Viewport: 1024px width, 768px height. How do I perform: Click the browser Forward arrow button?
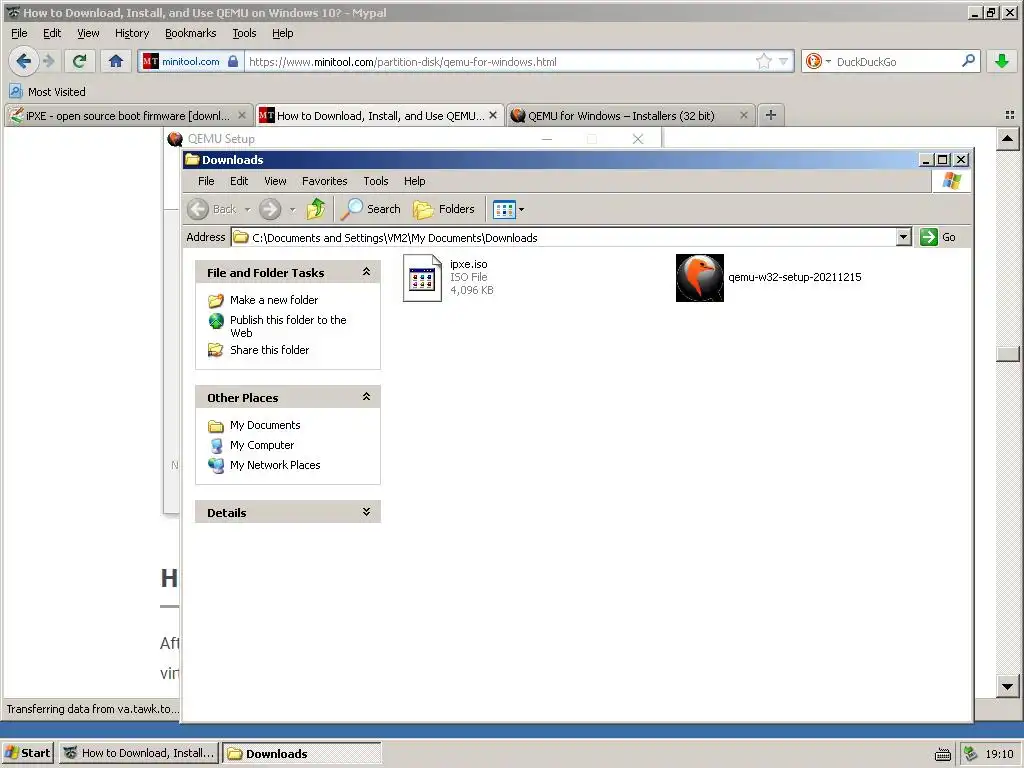[49, 61]
